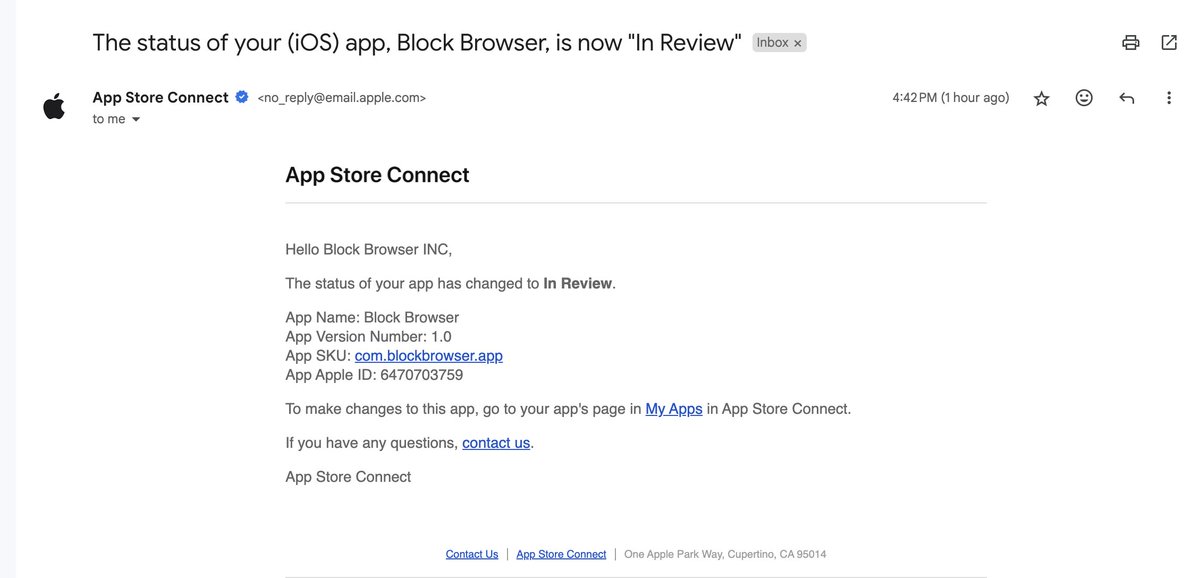Open the footer App Store Connect link
The image size is (1200, 578).
pyautogui.click(x=561, y=554)
